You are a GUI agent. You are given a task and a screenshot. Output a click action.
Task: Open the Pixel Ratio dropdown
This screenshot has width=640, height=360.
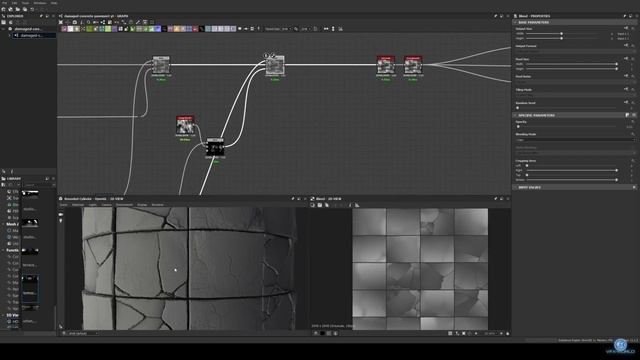(x=575, y=82)
